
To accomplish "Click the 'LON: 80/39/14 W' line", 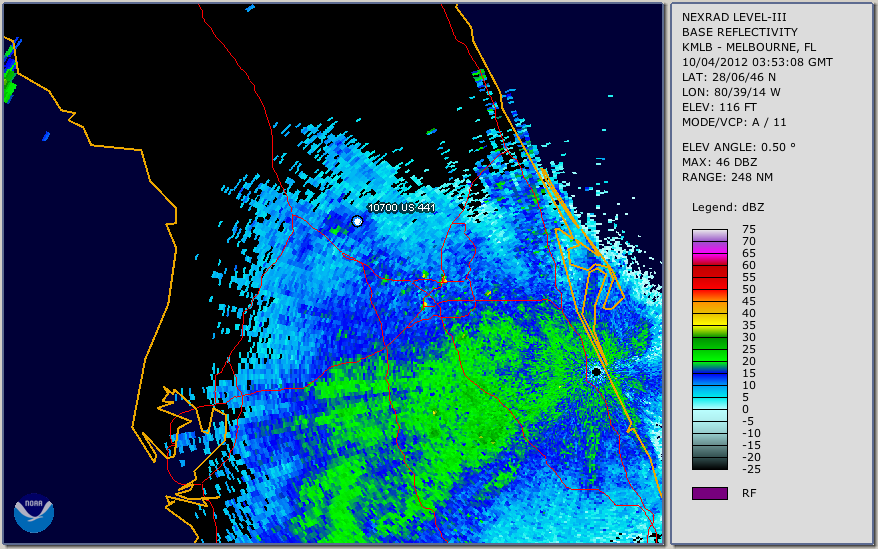I will pyautogui.click(x=731, y=92).
